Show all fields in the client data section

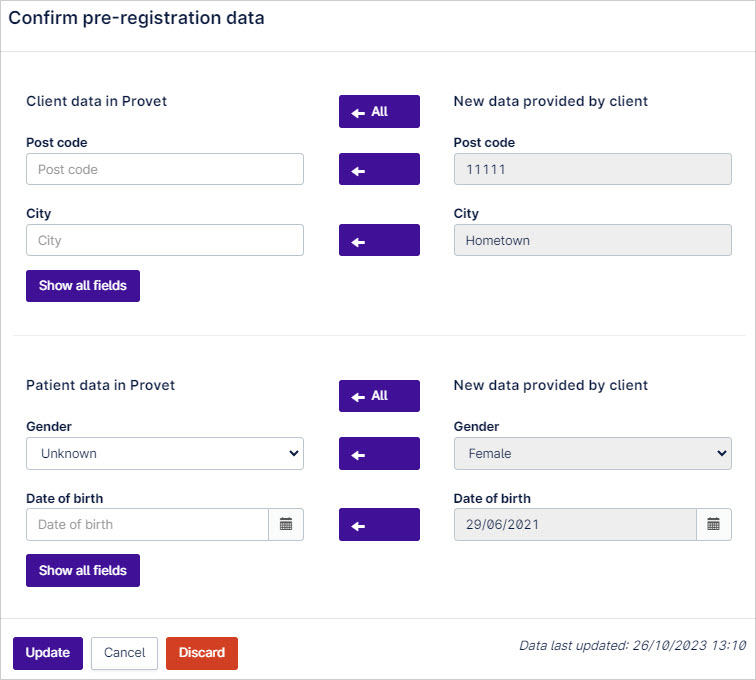point(83,286)
